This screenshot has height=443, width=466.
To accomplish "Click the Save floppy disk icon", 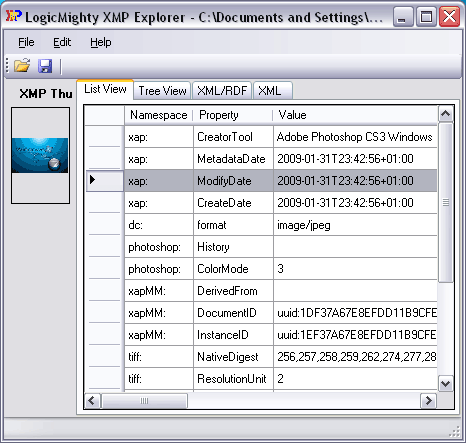I will [45, 66].
